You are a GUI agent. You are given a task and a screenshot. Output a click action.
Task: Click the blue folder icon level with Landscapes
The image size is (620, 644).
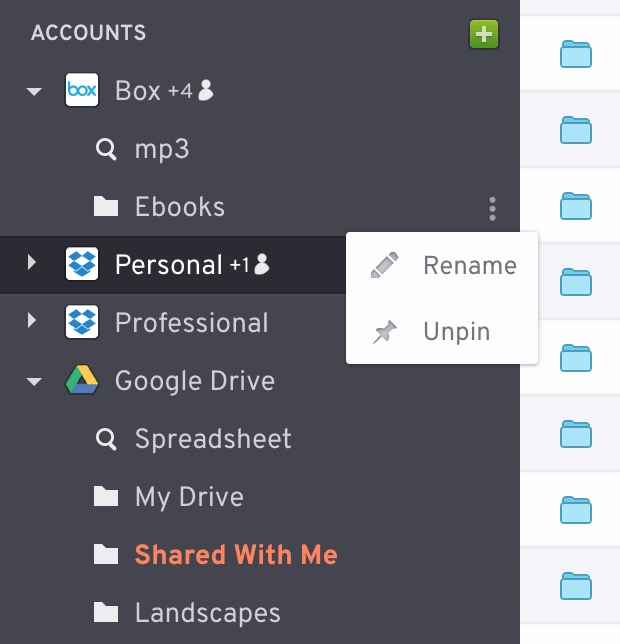[576, 586]
